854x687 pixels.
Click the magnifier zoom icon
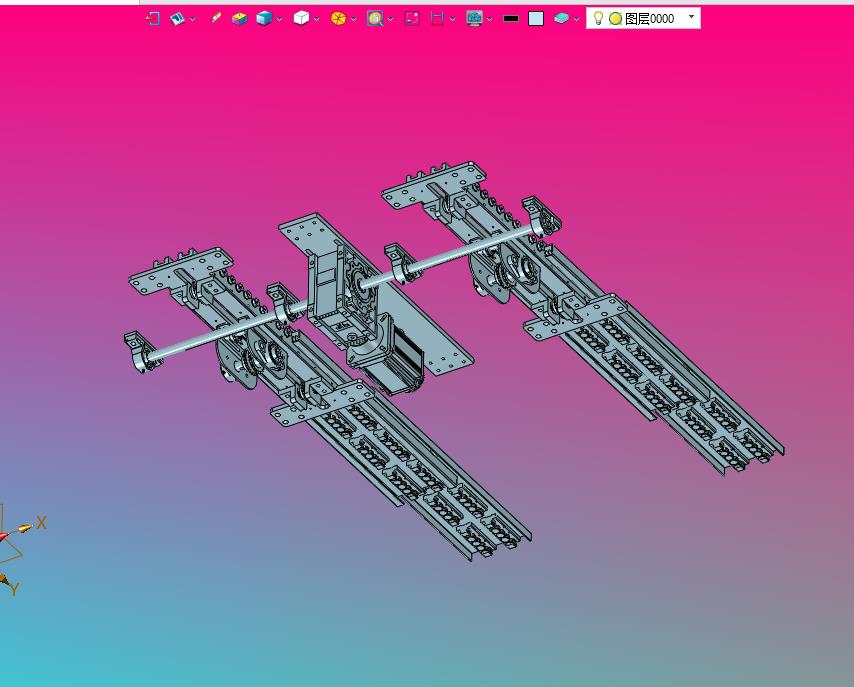(375, 19)
